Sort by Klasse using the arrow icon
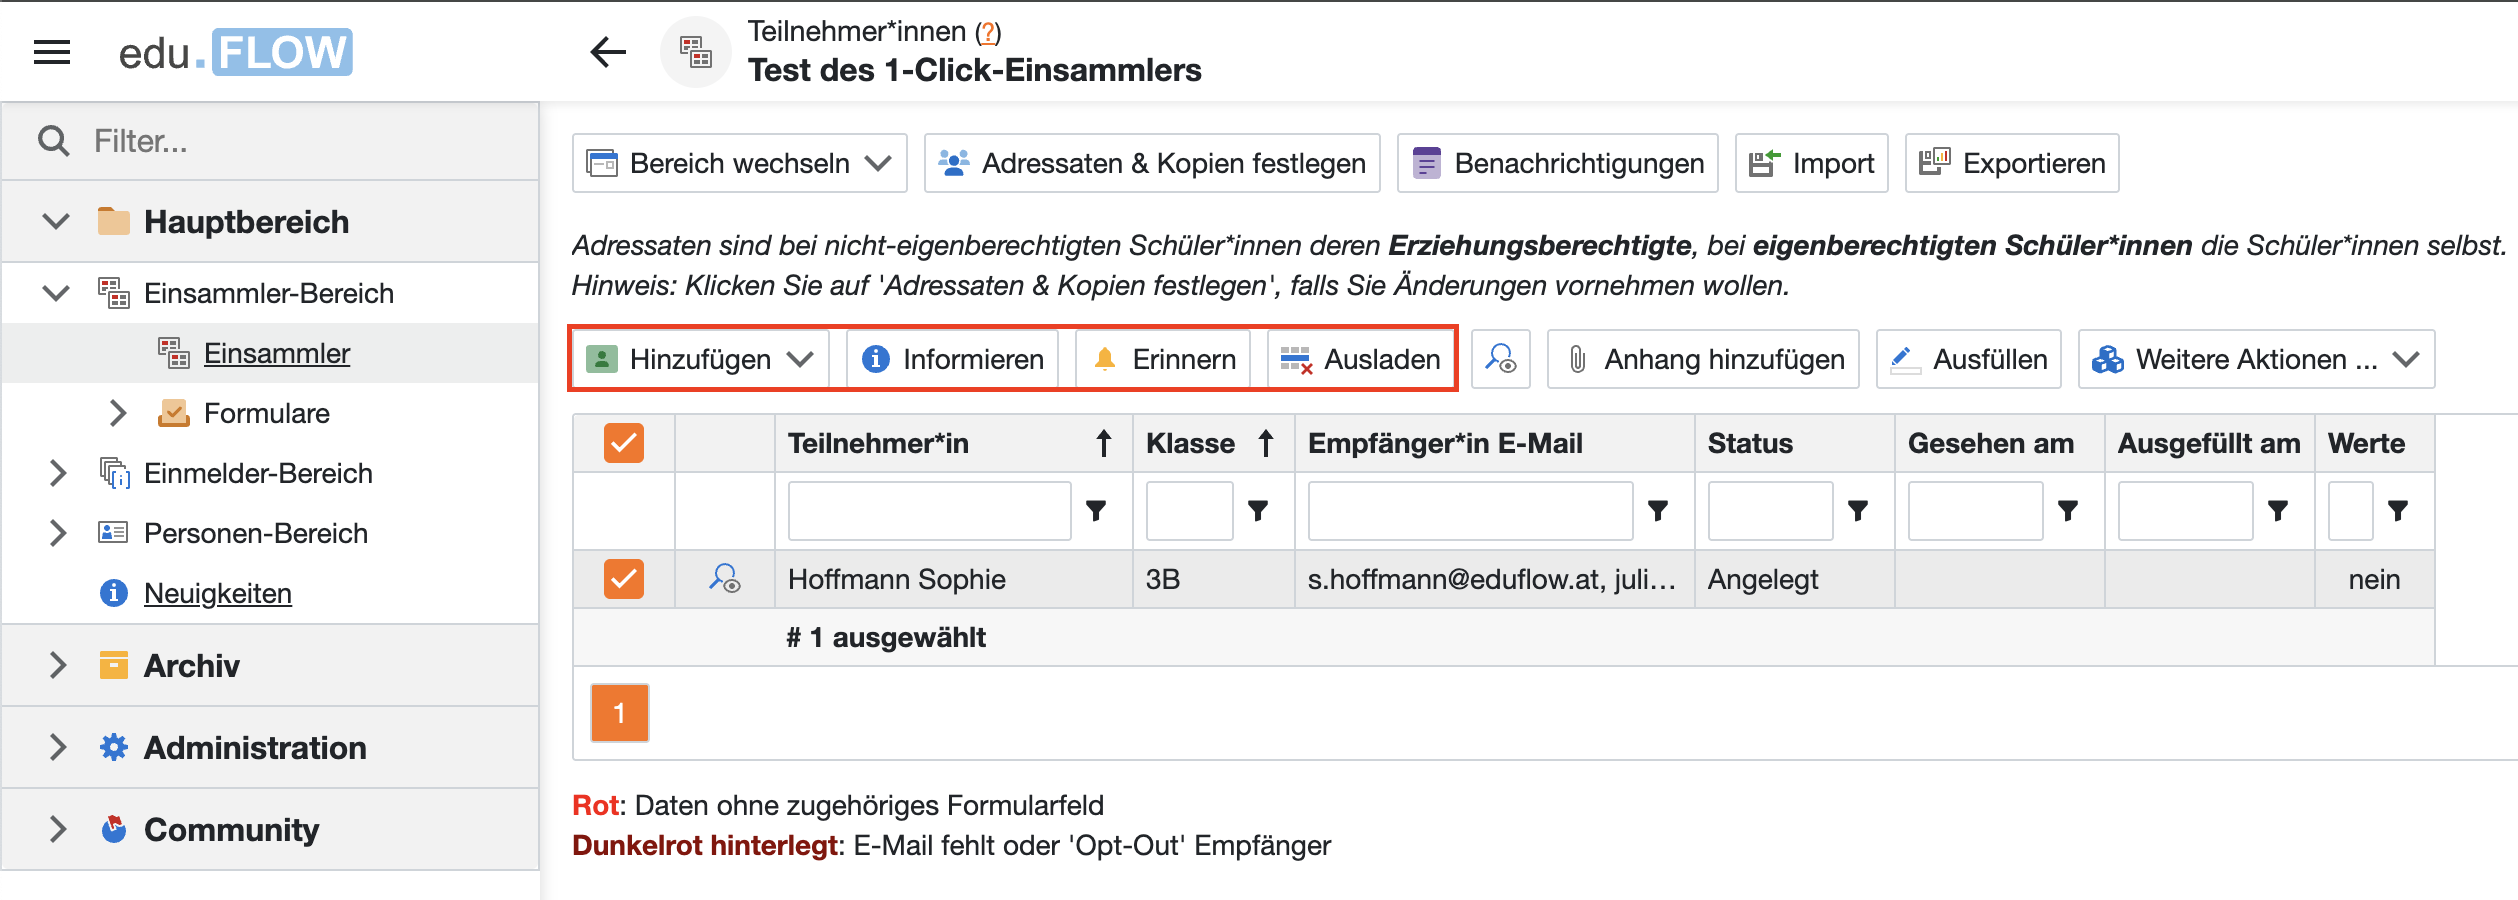The height and width of the screenshot is (900, 2518). pos(1265,443)
